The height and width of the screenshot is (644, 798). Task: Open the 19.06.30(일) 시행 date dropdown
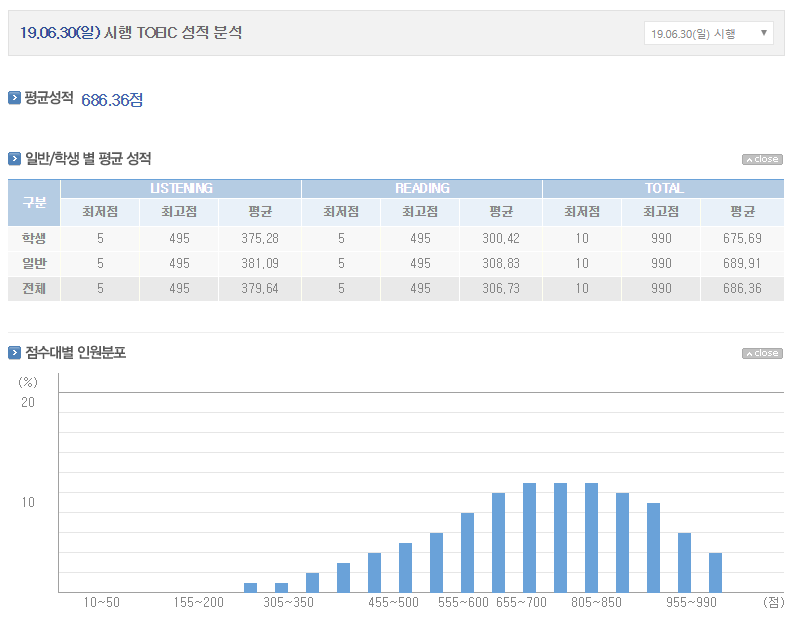pyautogui.click(x=708, y=33)
